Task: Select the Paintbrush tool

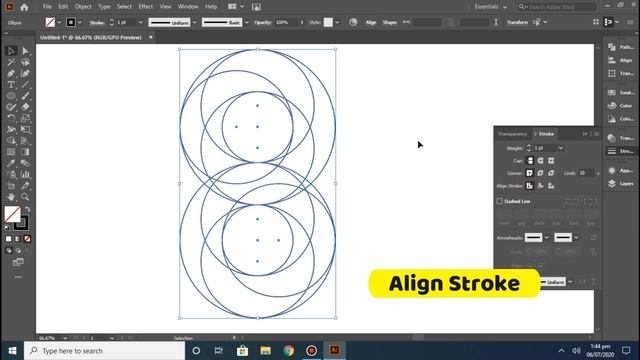Action: 25,96
